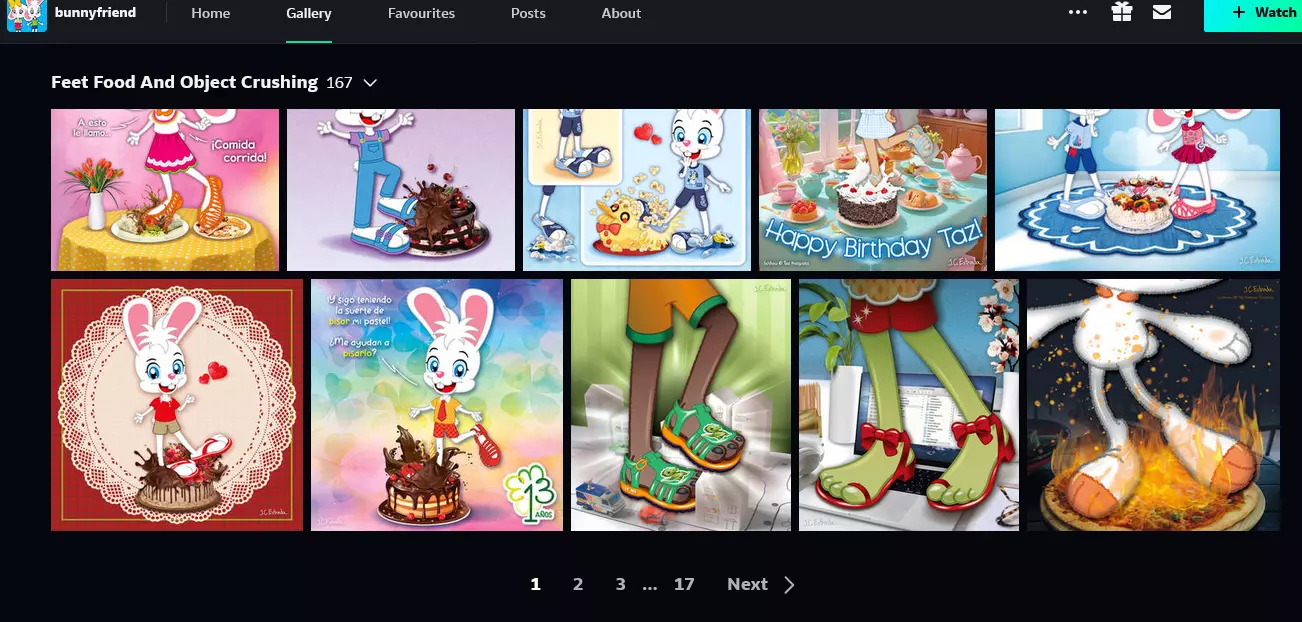
Task: Open the flaming pizza artwork thumbnail
Action: point(1153,405)
